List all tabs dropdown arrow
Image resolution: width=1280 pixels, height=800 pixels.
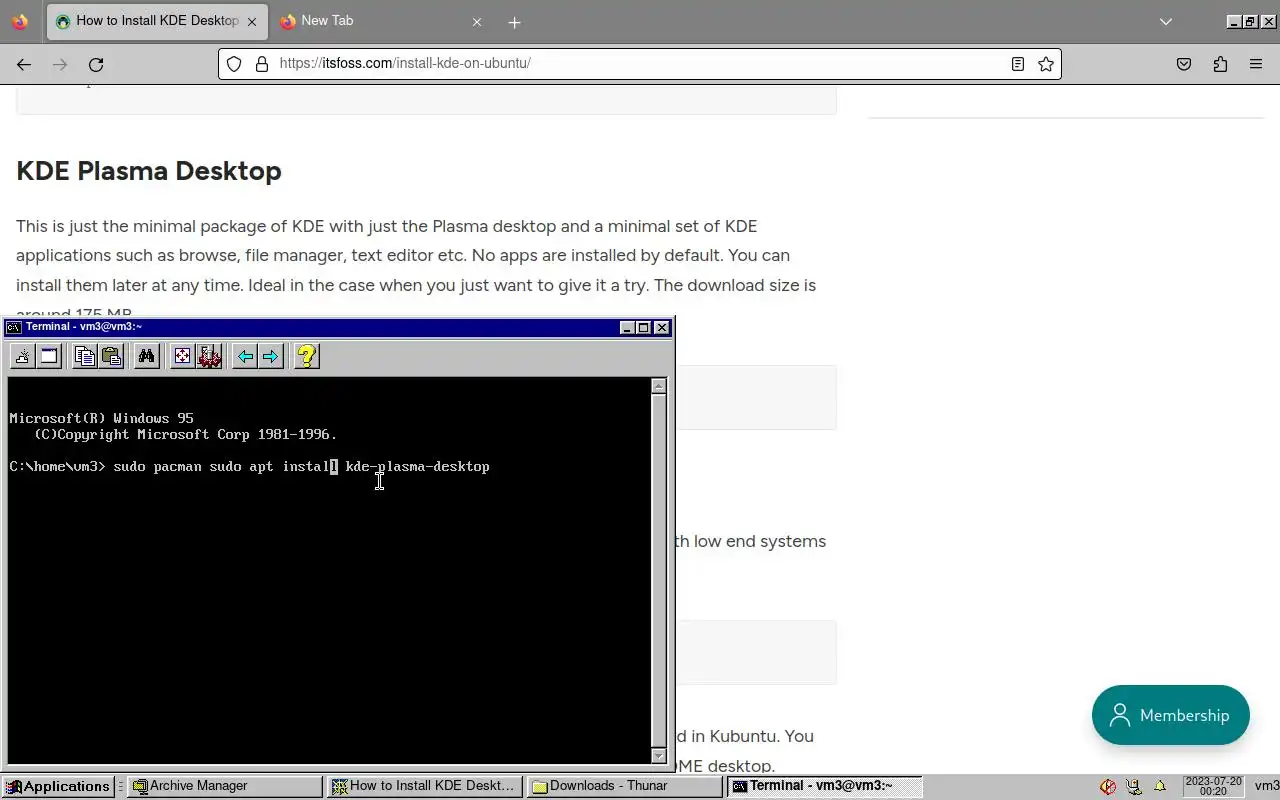(1166, 22)
